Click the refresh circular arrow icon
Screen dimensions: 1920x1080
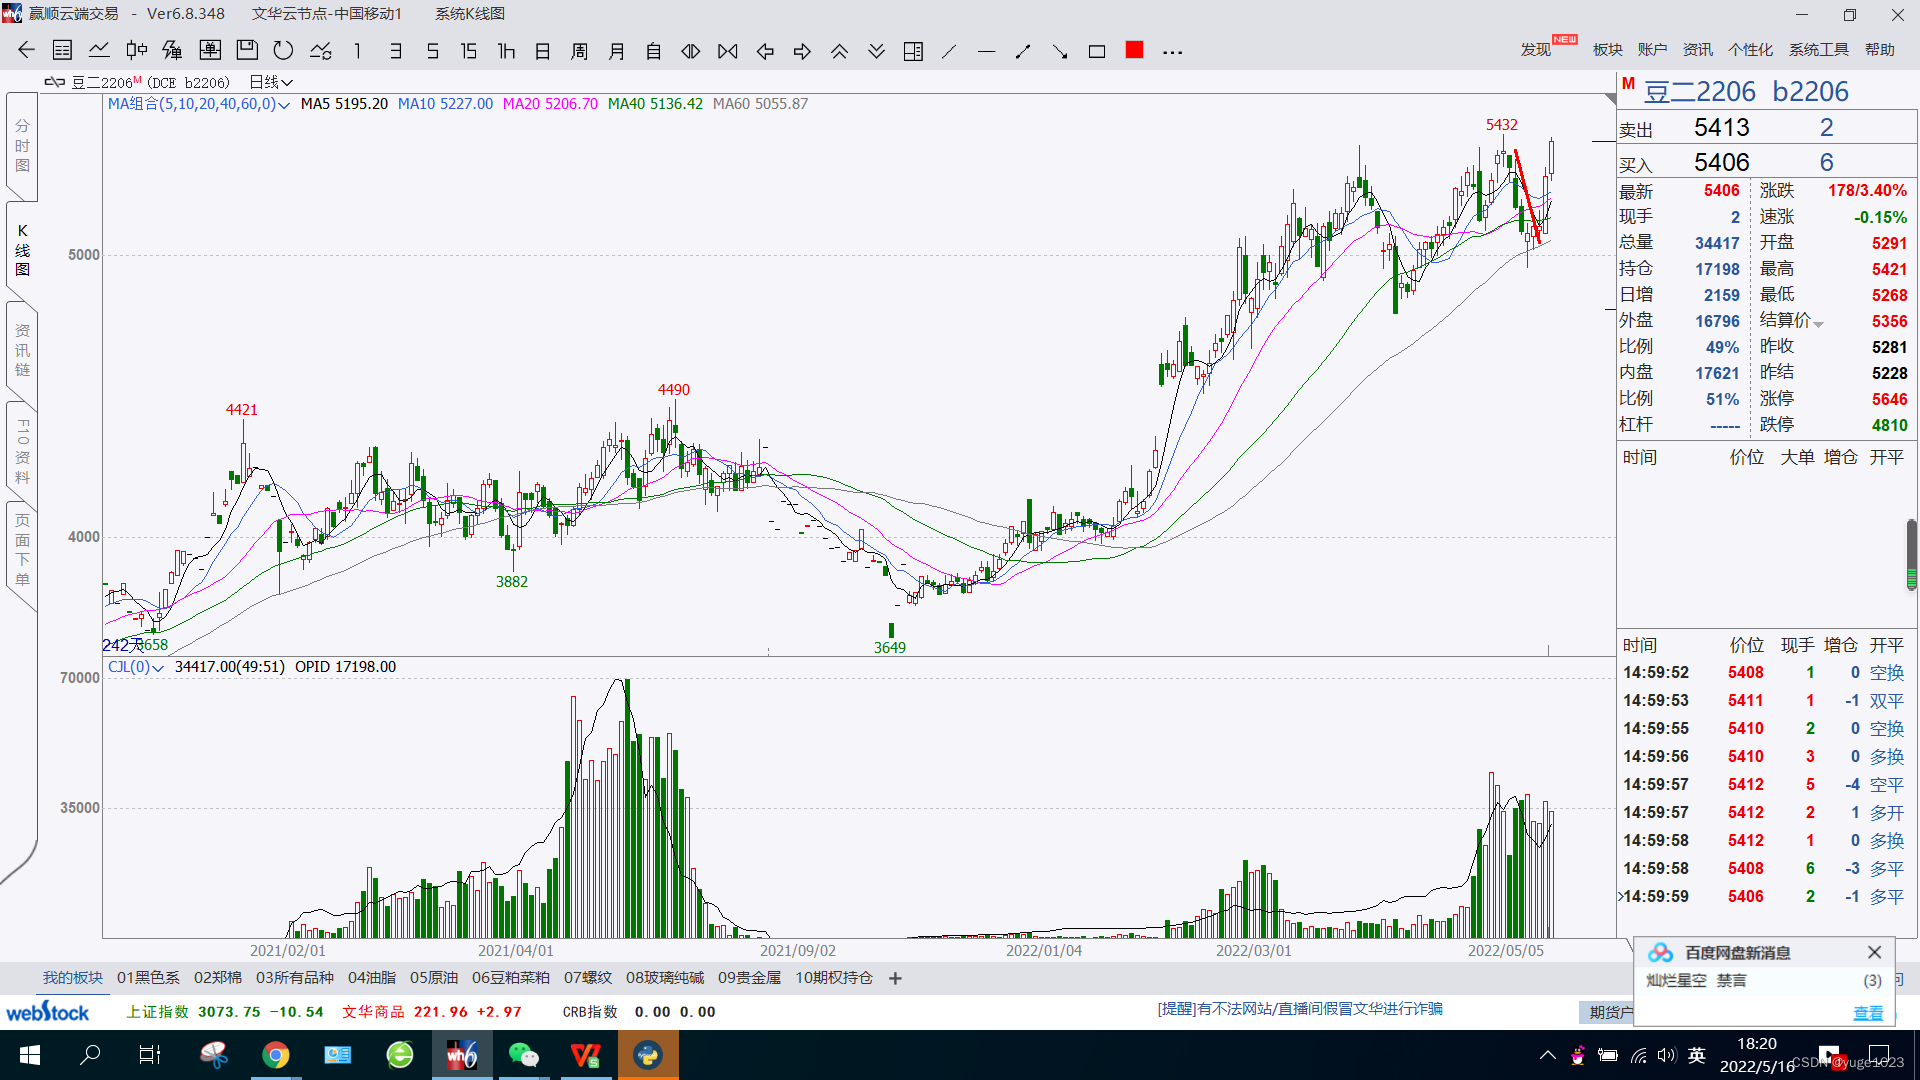pos(284,51)
